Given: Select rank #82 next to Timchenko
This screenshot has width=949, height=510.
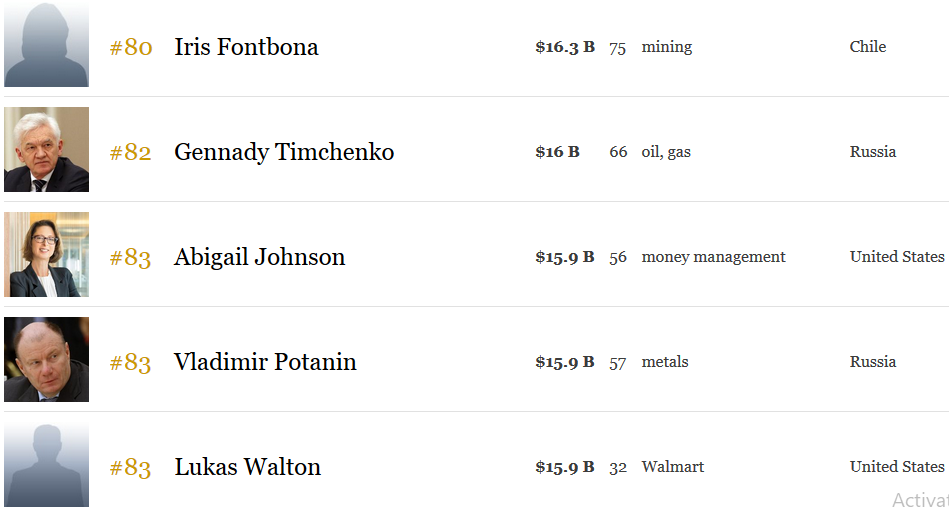Looking at the screenshot, I should (x=130, y=152).
